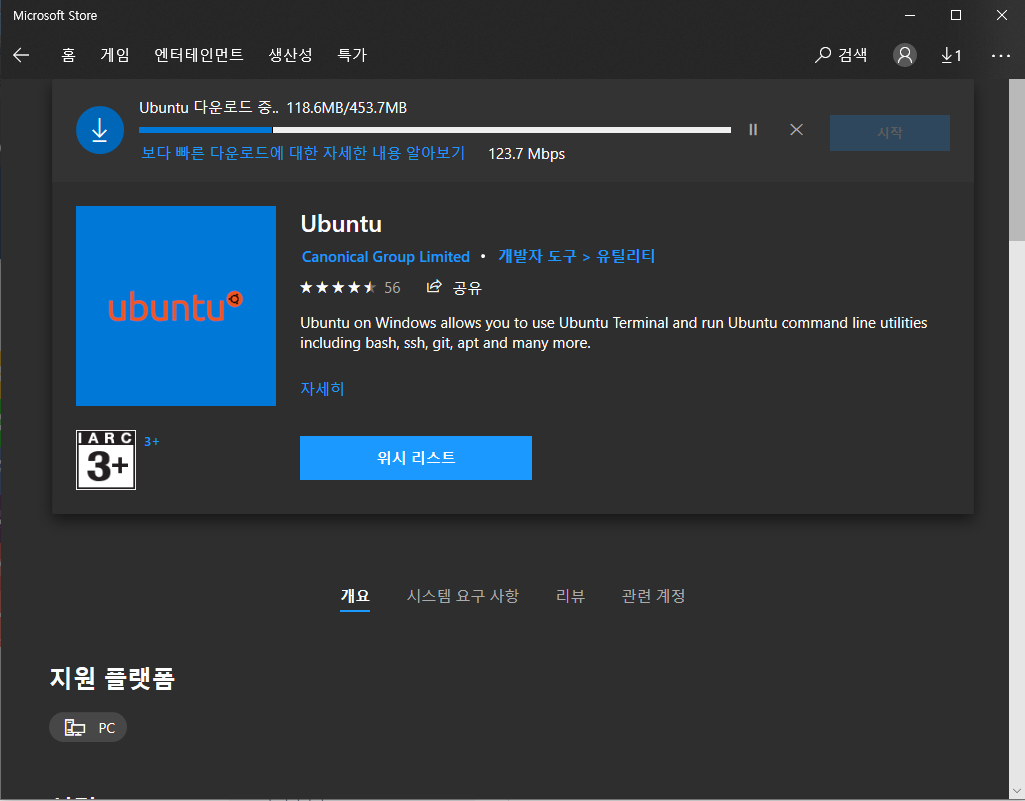Screen dimensions: 1025x801
Task: Click the disabled 시작 button
Action: tap(890, 133)
